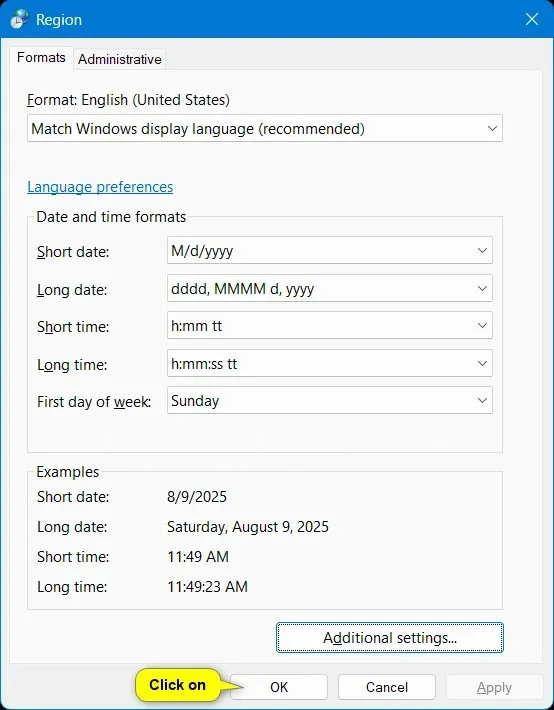Close the Region dialog window

click(x=531, y=19)
